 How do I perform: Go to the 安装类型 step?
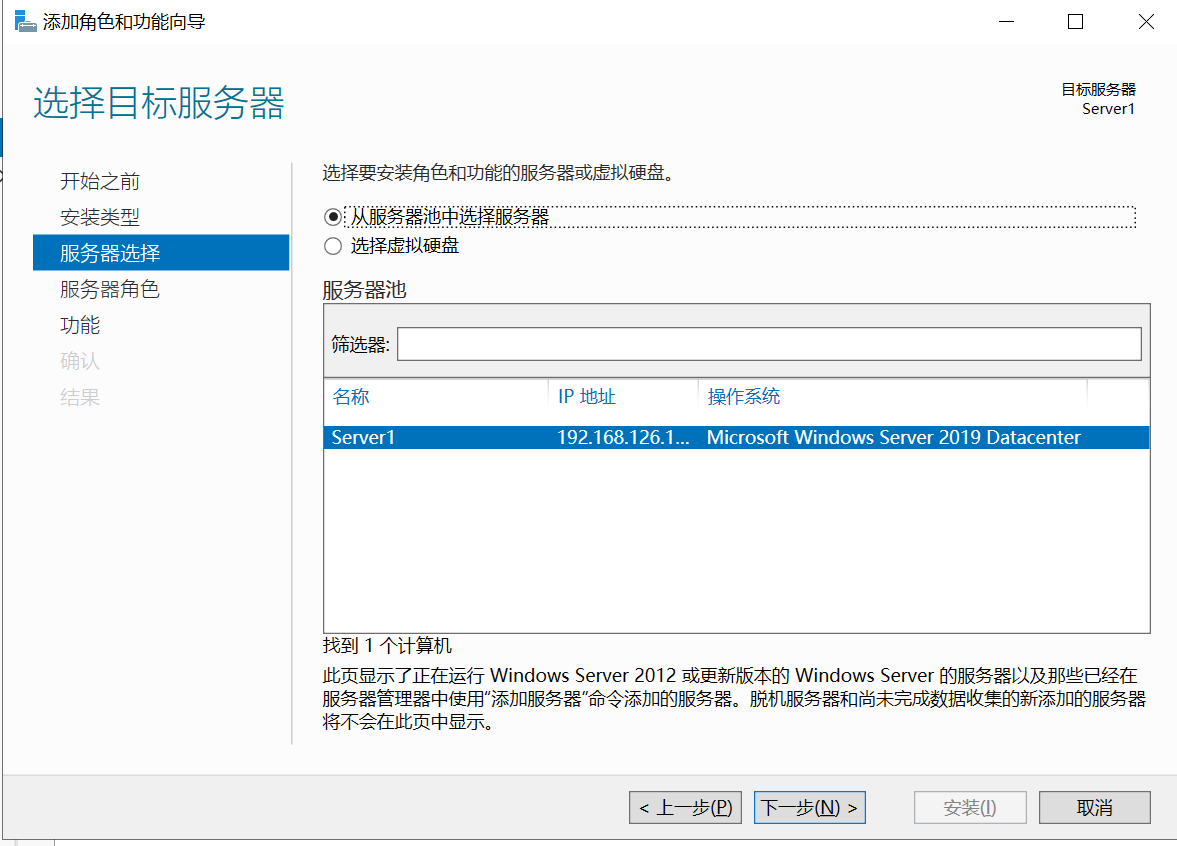(x=100, y=217)
